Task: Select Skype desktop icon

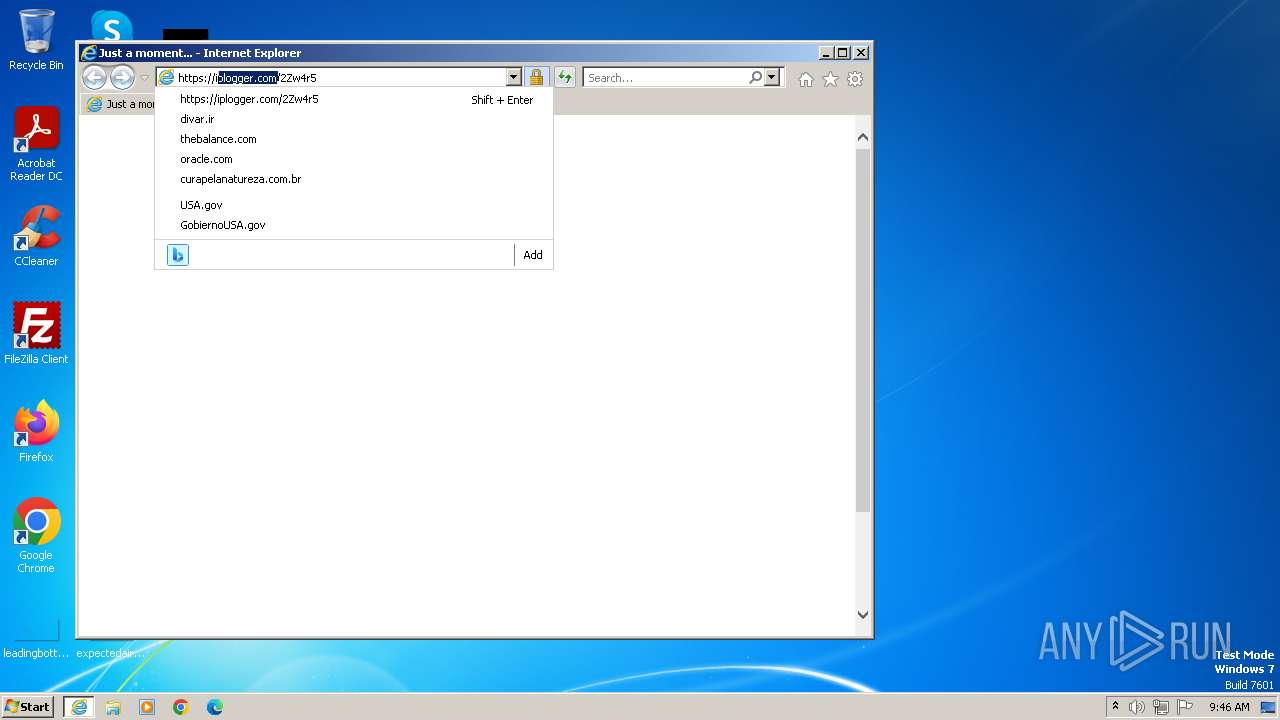Action: click(111, 26)
